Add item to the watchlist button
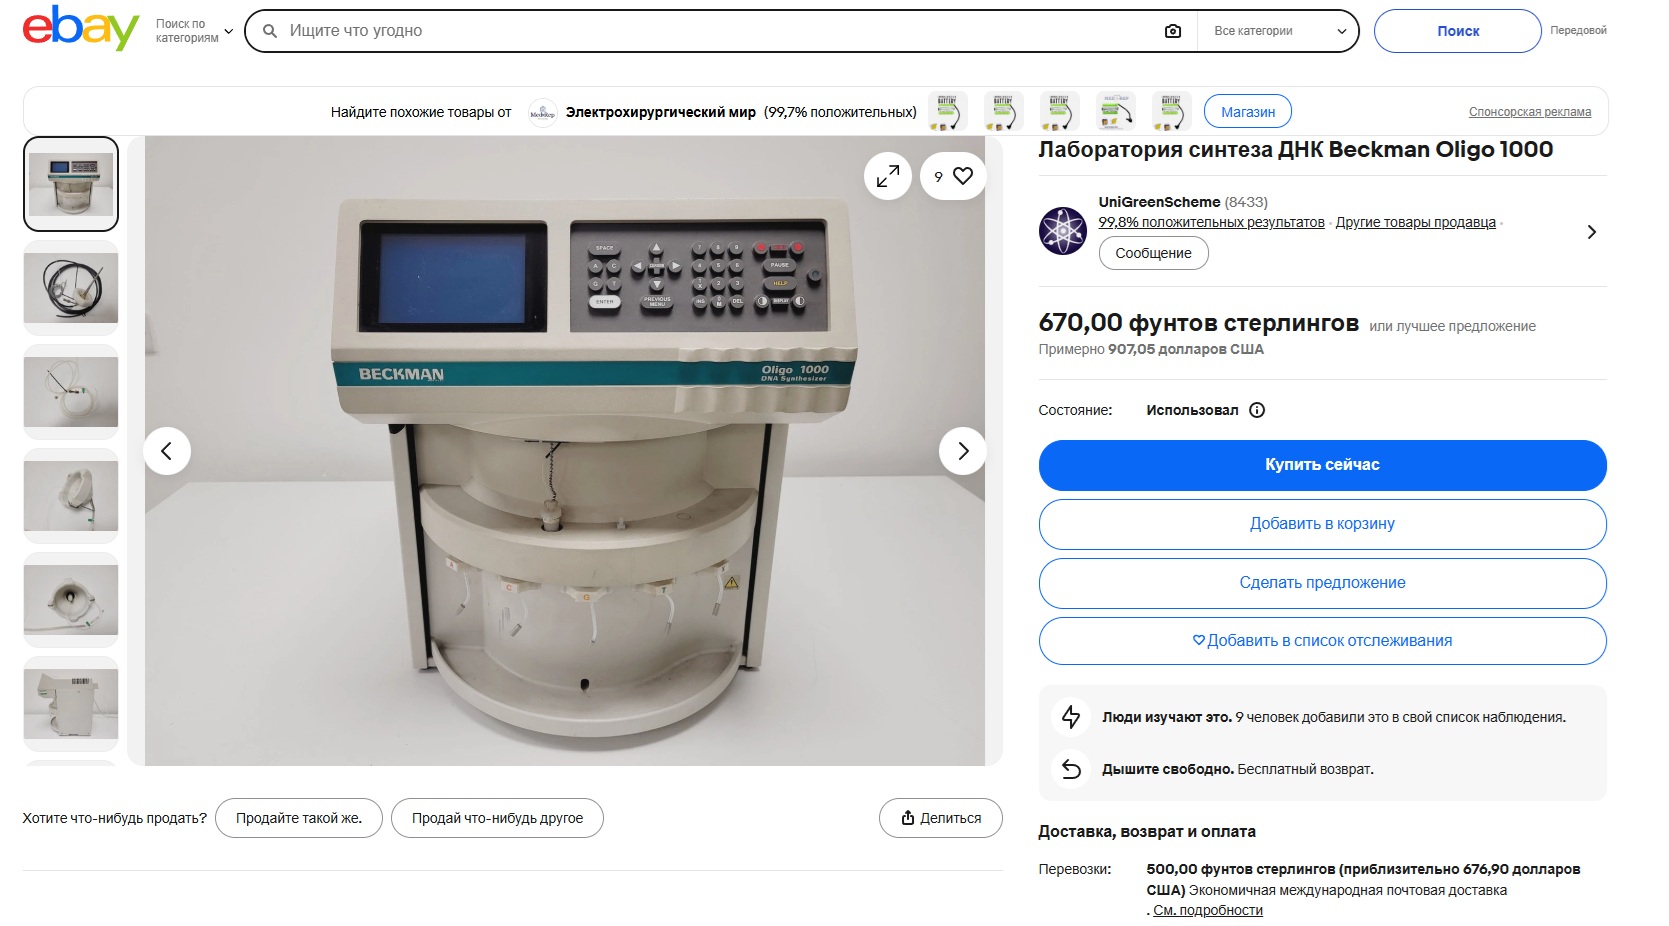The height and width of the screenshot is (926, 1669). tap(1322, 641)
